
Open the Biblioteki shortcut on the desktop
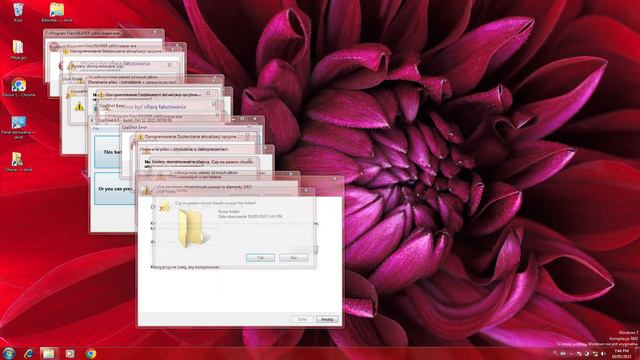57,12
